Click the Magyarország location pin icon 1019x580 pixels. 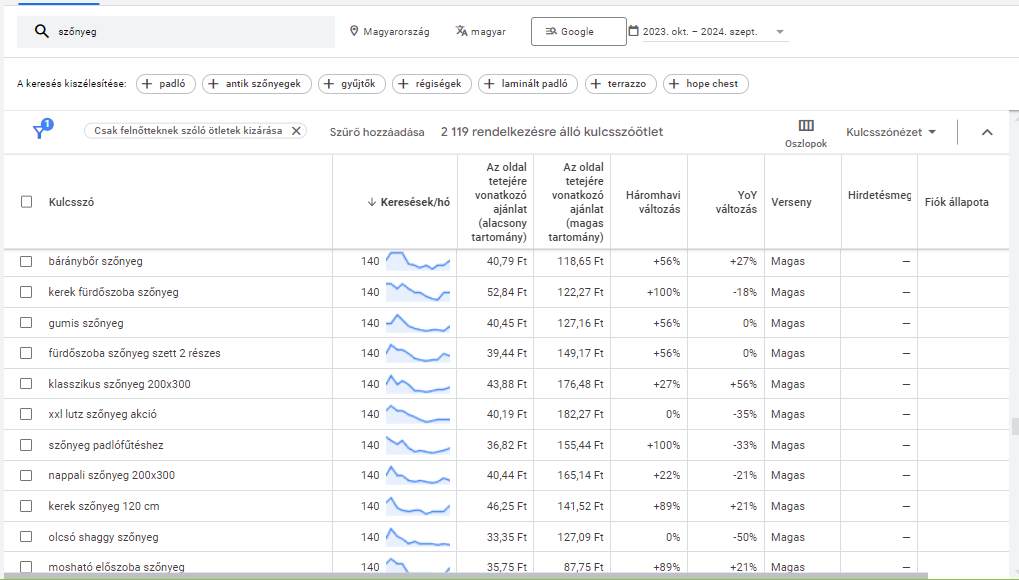coord(354,32)
